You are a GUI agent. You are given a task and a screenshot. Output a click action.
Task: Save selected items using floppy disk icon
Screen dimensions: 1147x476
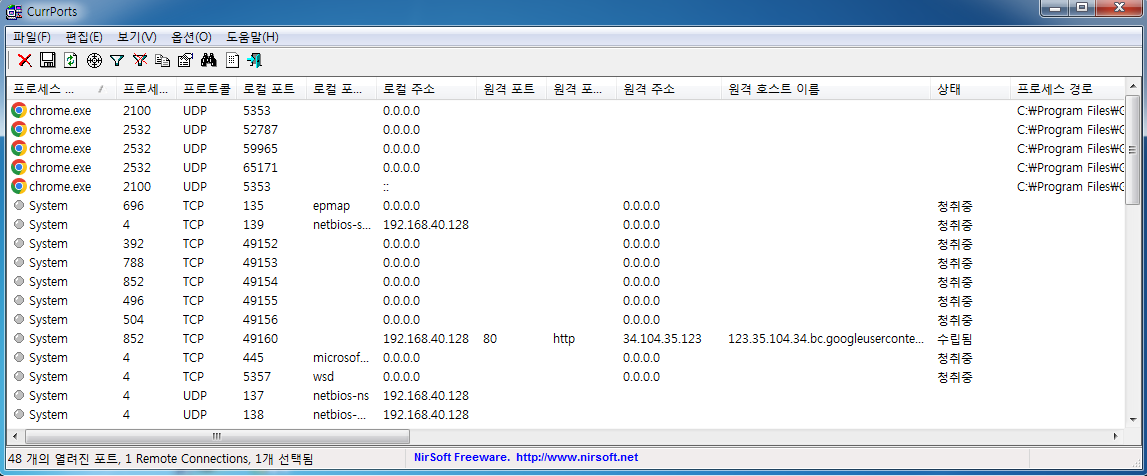(x=48, y=61)
